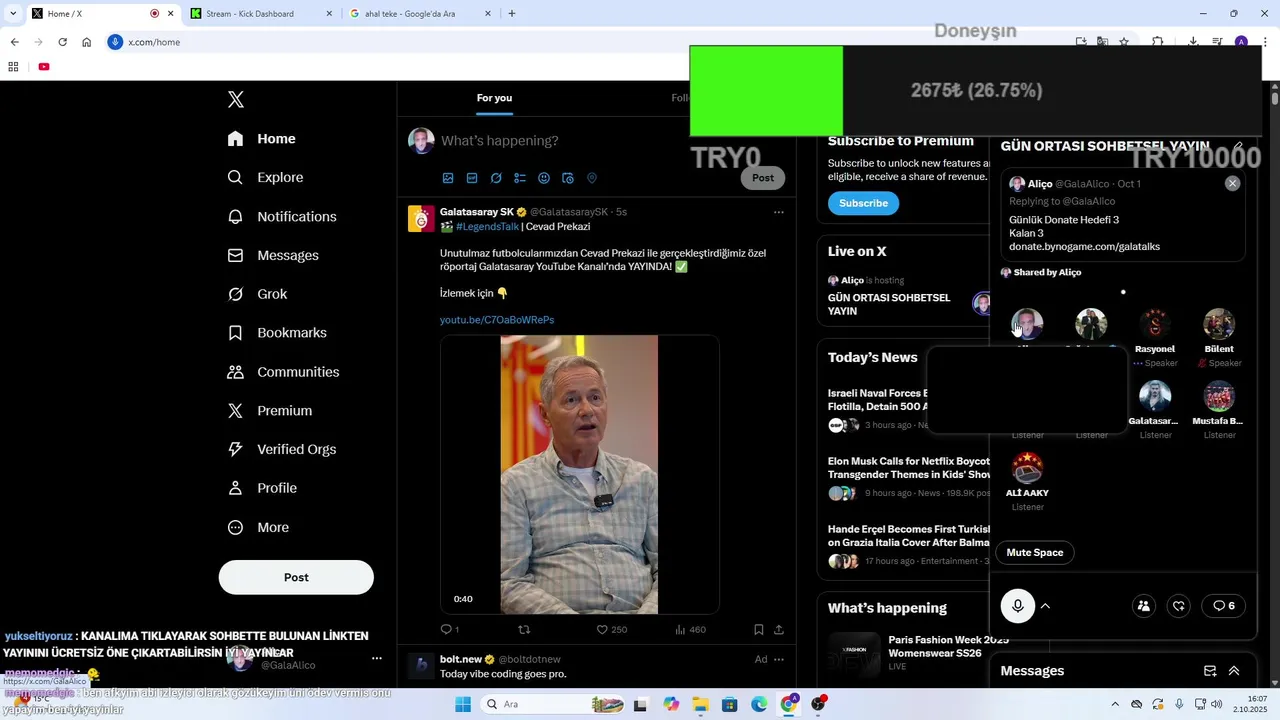Open YouTube bookmark in bookmarks bar
Screen dimensions: 1280x720
44,67
